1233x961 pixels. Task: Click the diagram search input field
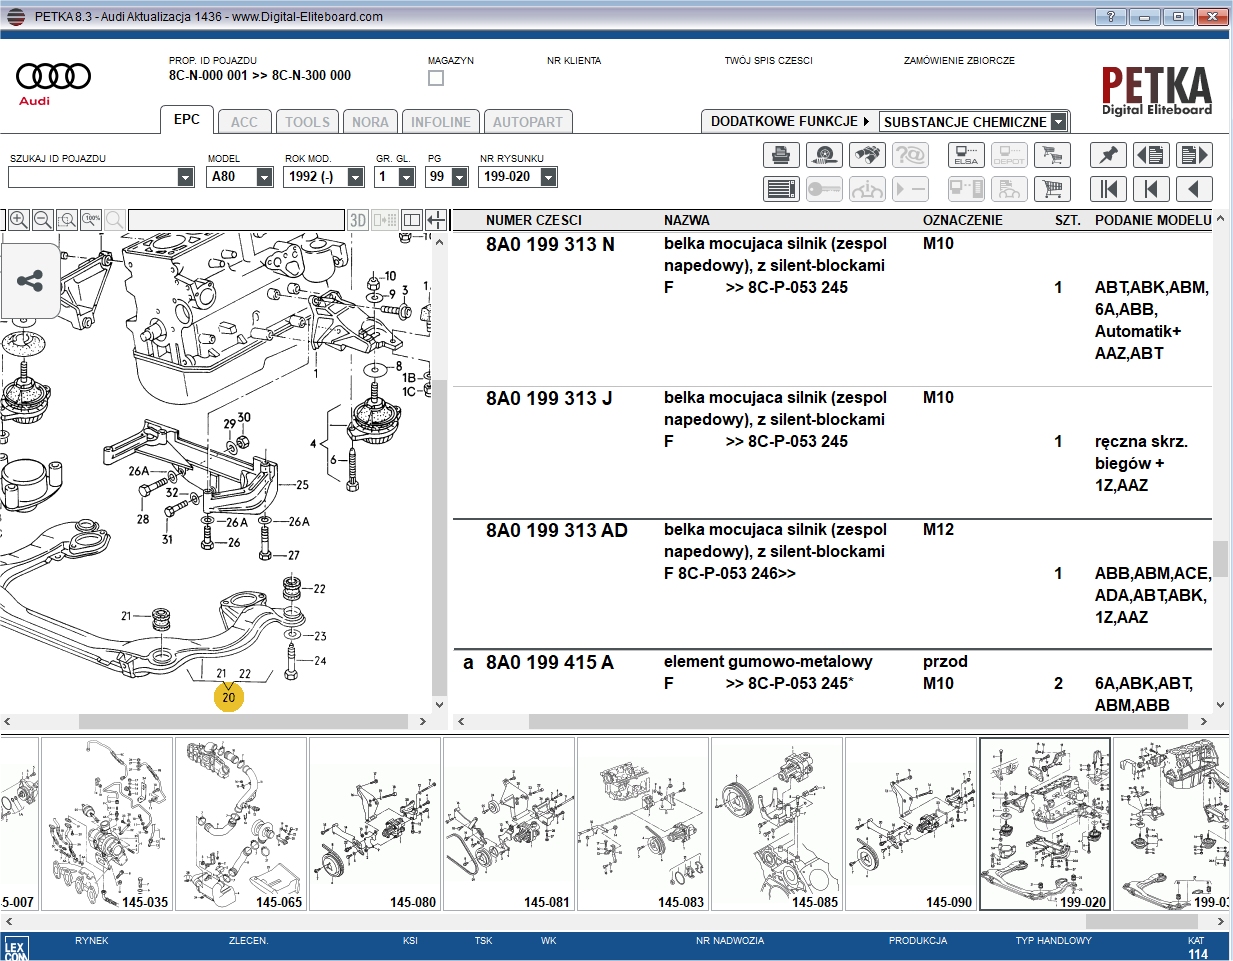236,220
